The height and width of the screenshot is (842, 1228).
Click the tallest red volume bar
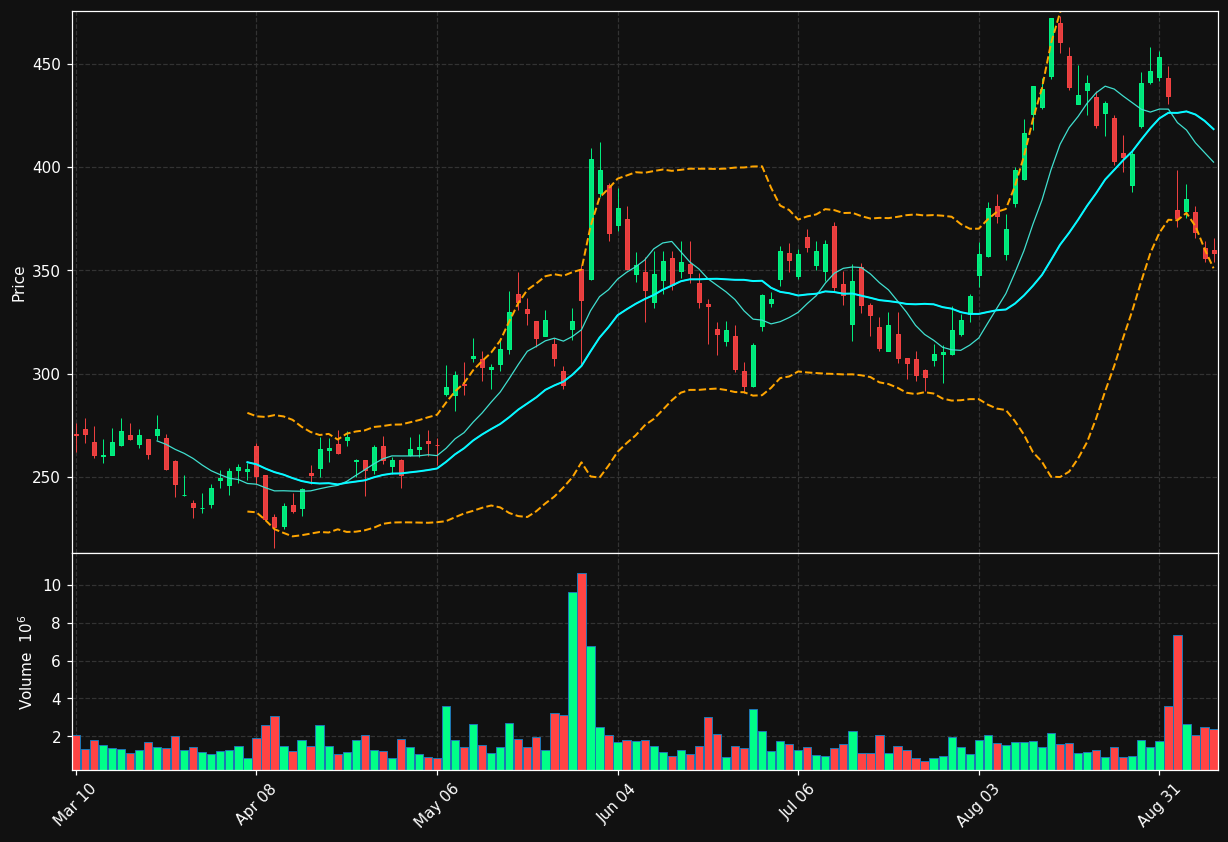coord(582,671)
